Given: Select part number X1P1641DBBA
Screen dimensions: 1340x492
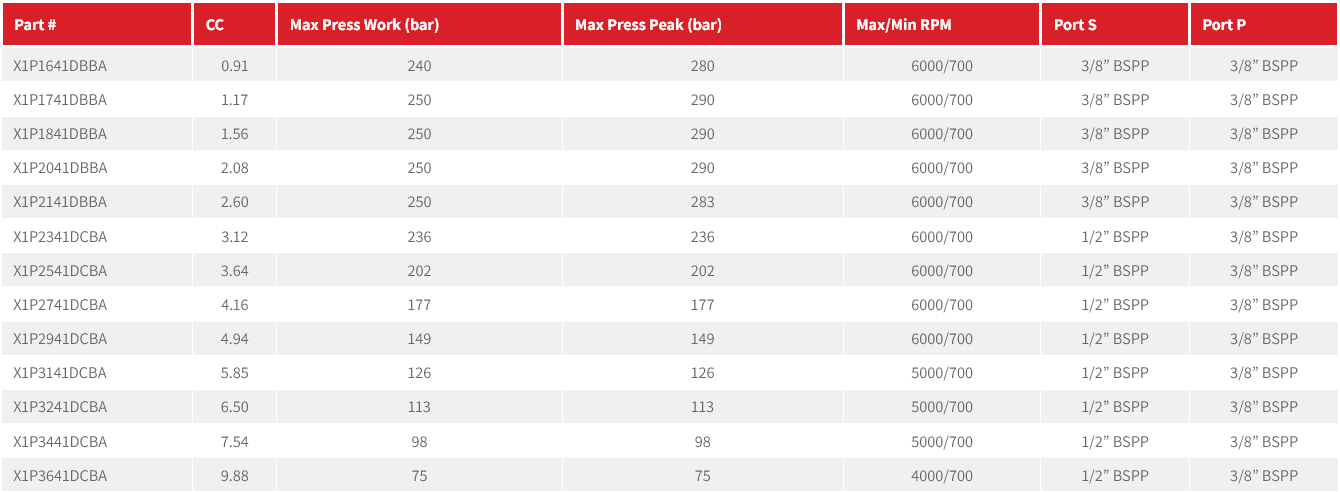Looking at the screenshot, I should coord(60,66).
